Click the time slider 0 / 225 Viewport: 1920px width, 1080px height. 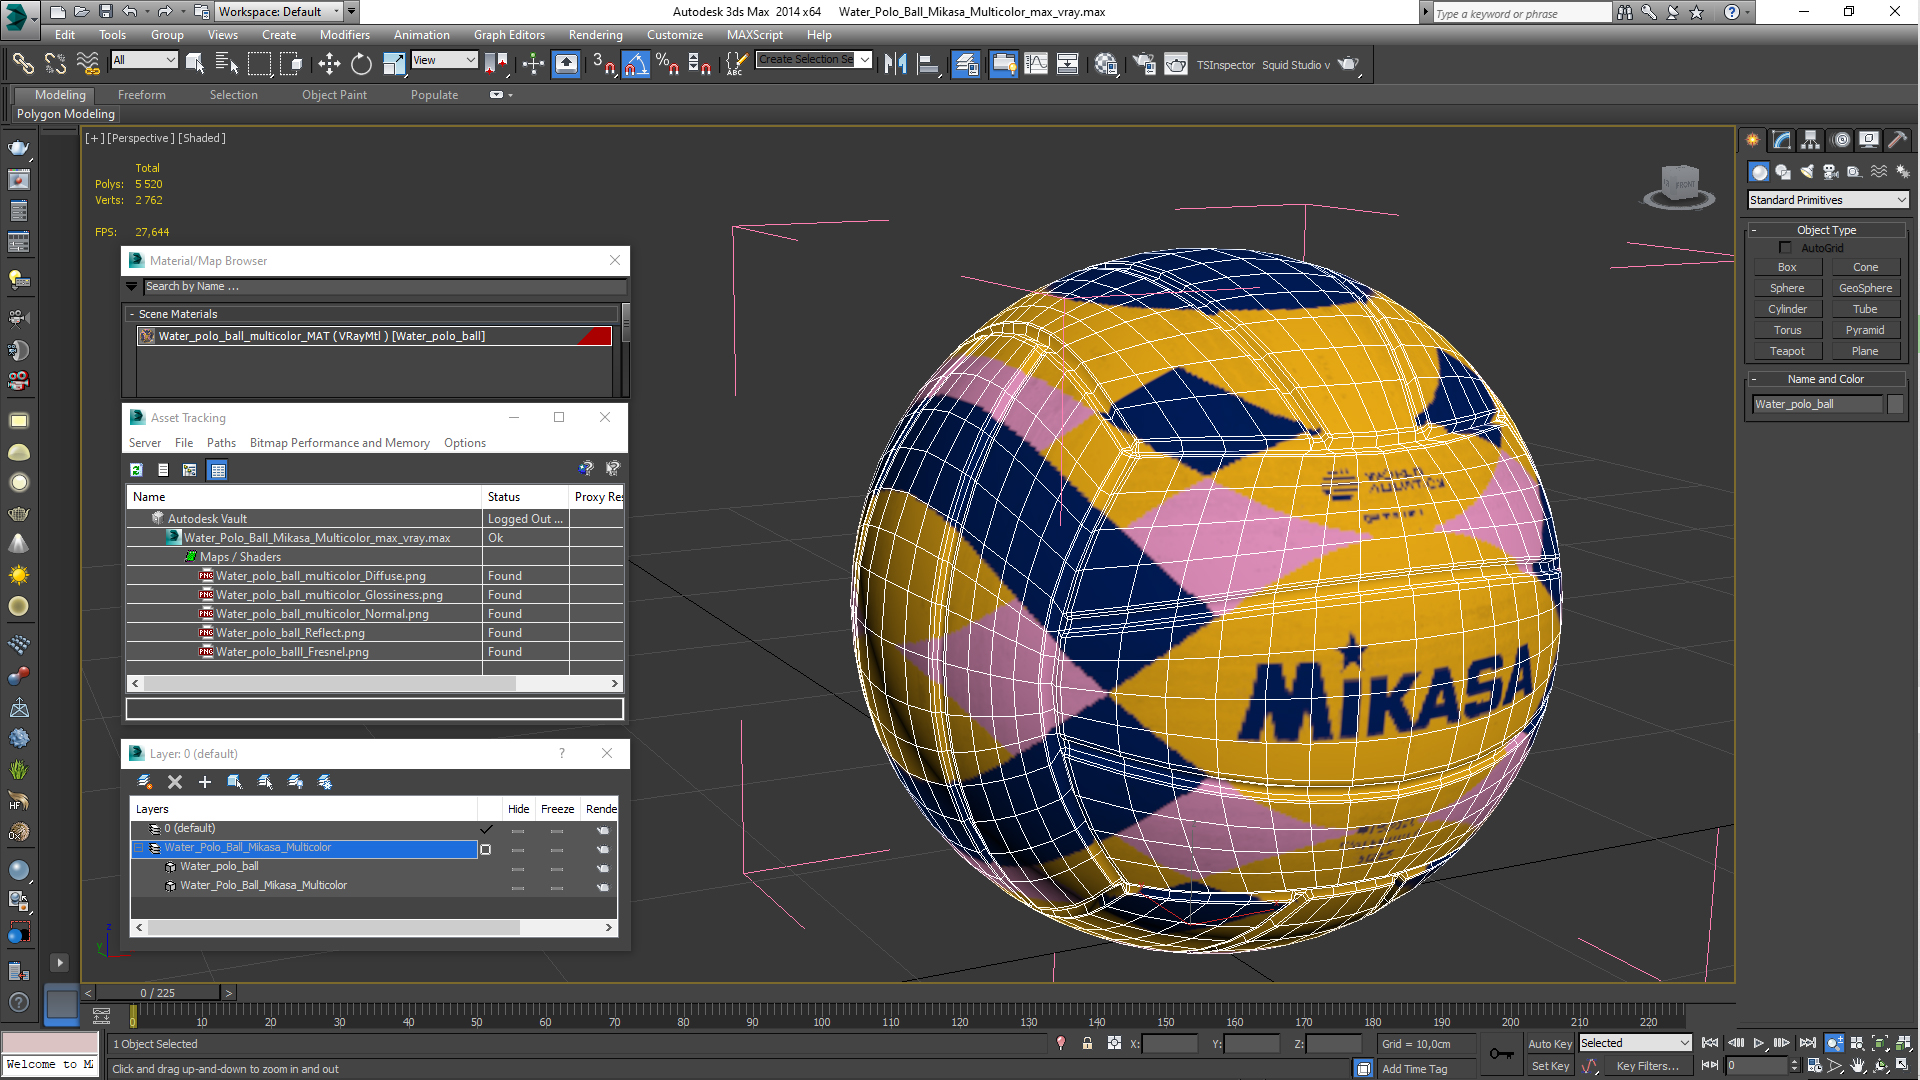pos(158,993)
